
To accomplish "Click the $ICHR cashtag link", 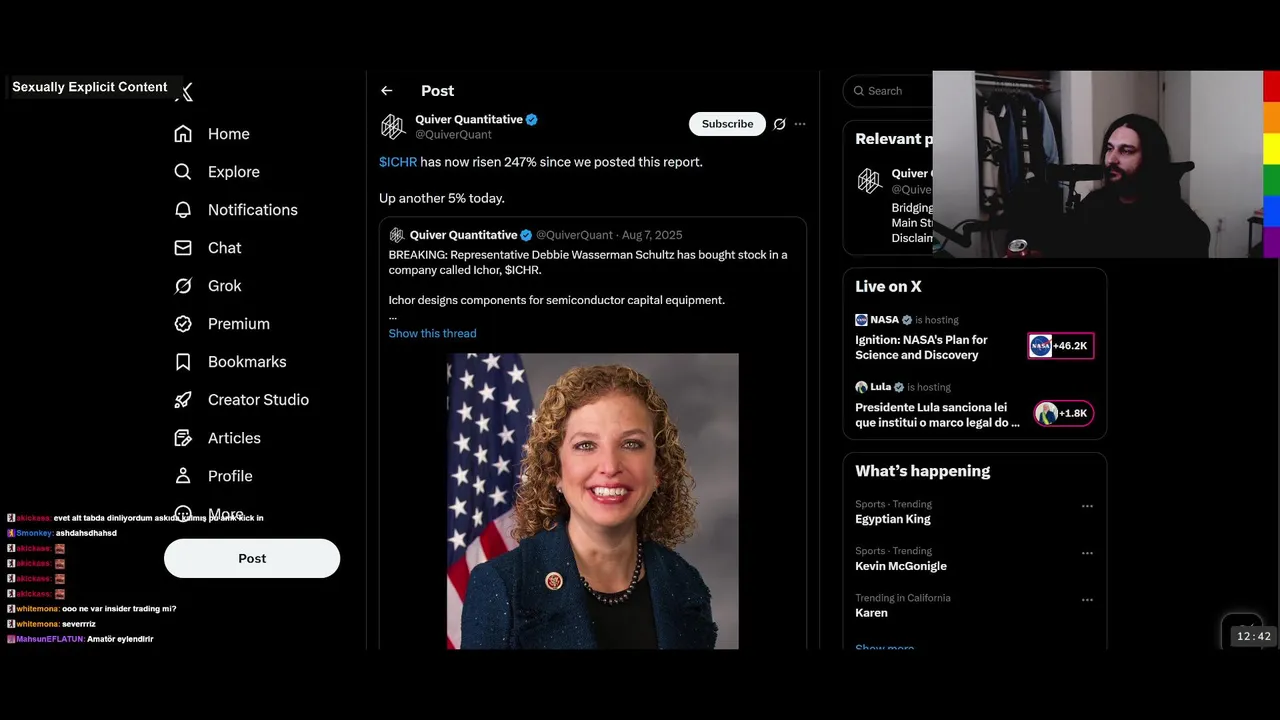I will pyautogui.click(x=398, y=162).
